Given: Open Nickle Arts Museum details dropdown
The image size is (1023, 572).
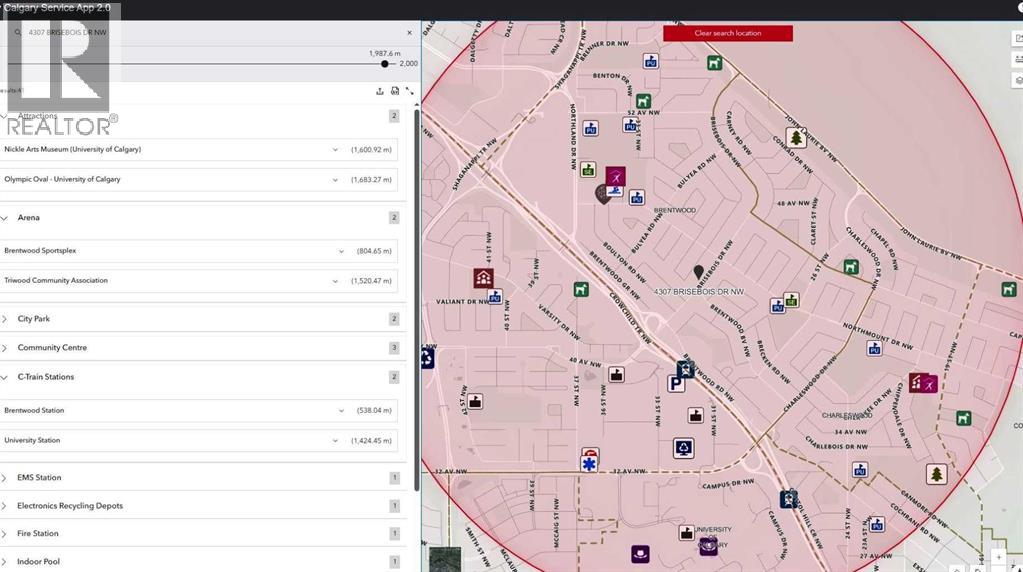Looking at the screenshot, I should pyautogui.click(x=335, y=149).
